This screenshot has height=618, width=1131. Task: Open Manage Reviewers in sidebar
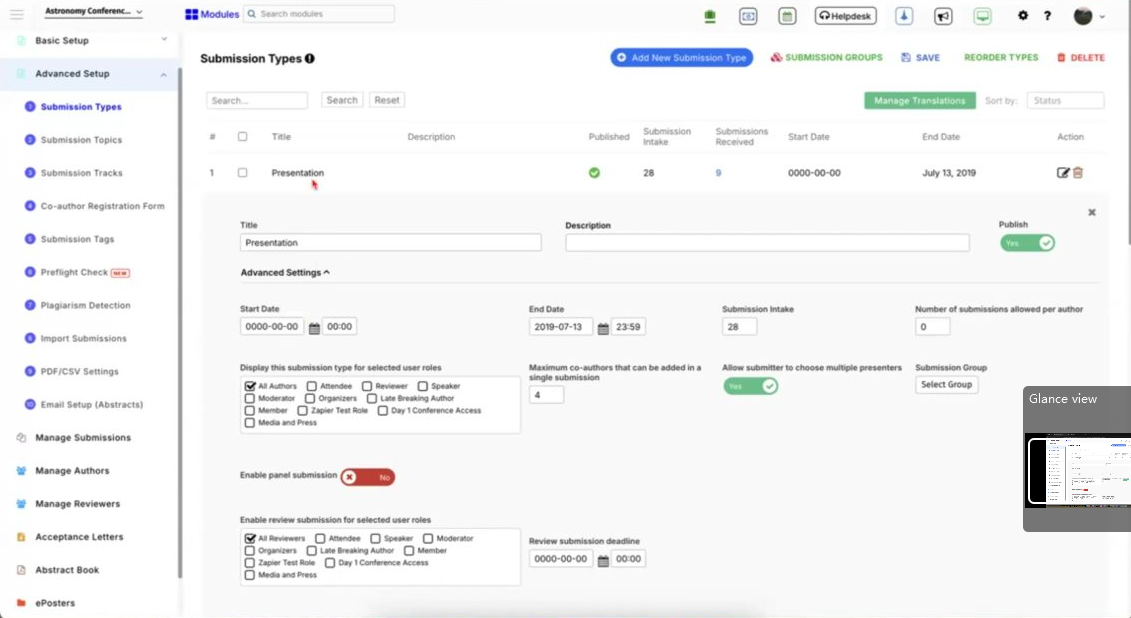tap(77, 504)
